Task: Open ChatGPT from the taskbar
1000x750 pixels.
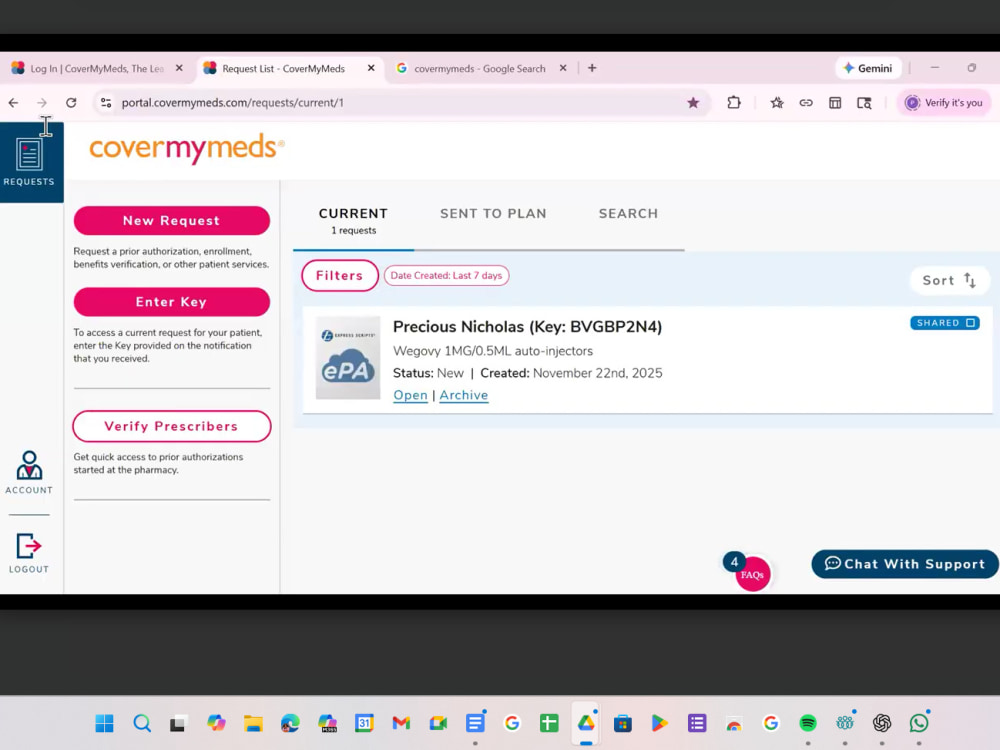Action: (881, 723)
